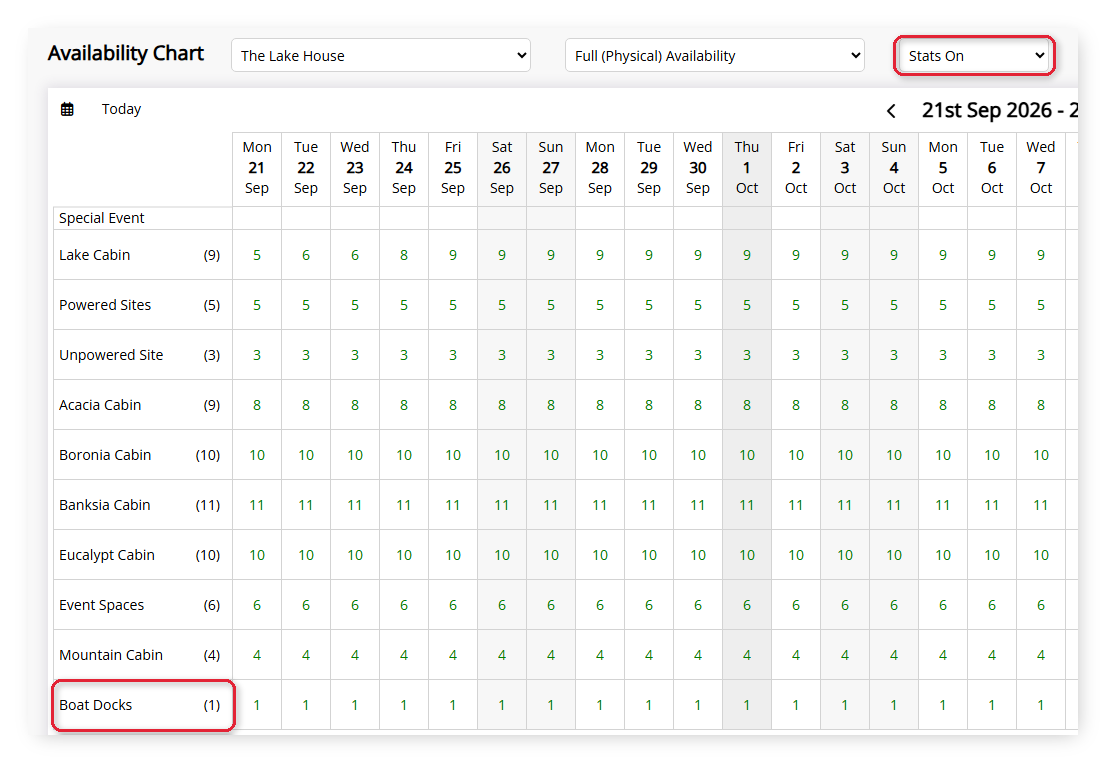Click Event Spaces availability for Mon 5 Oct
The height and width of the screenshot is (763, 1106).
pos(943,606)
